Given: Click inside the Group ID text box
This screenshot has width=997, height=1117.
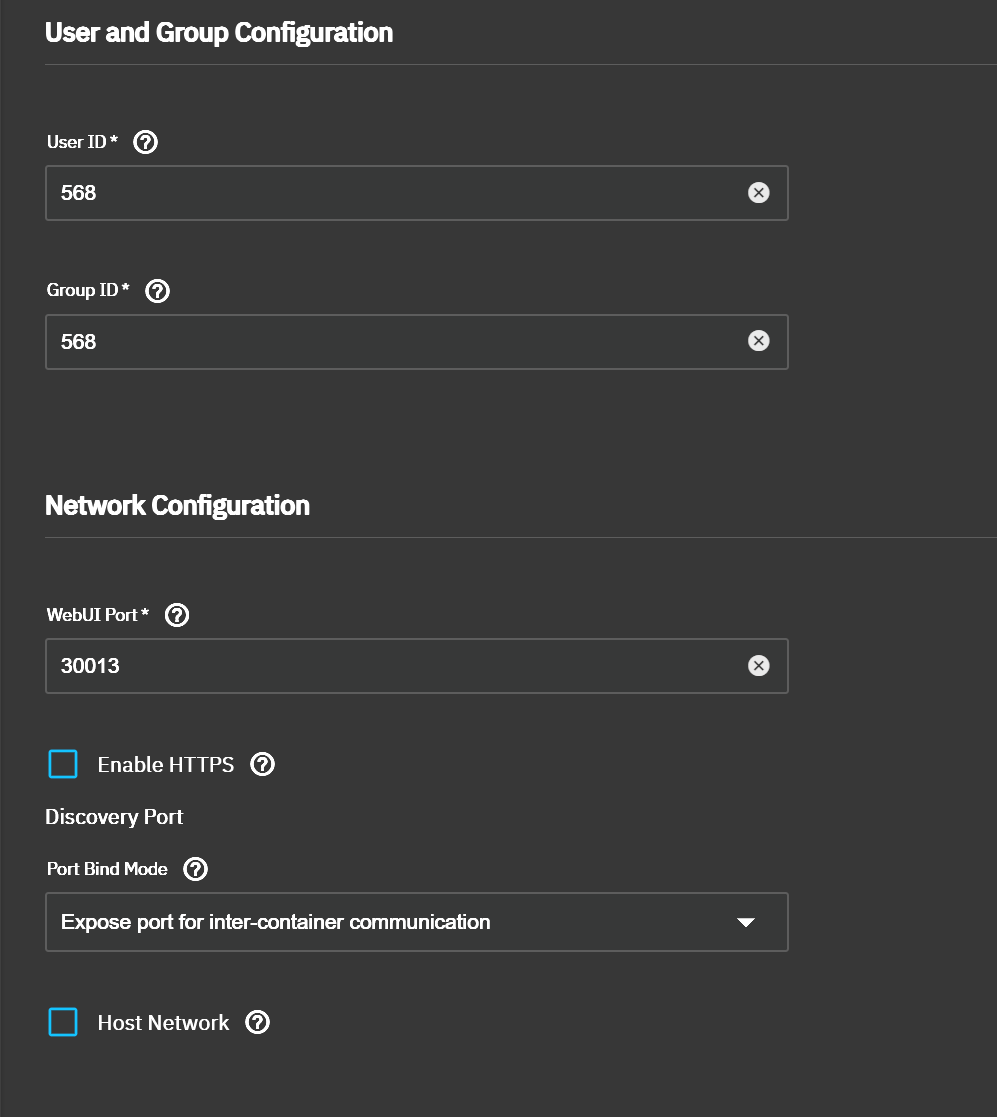Looking at the screenshot, I should pos(390,342).
